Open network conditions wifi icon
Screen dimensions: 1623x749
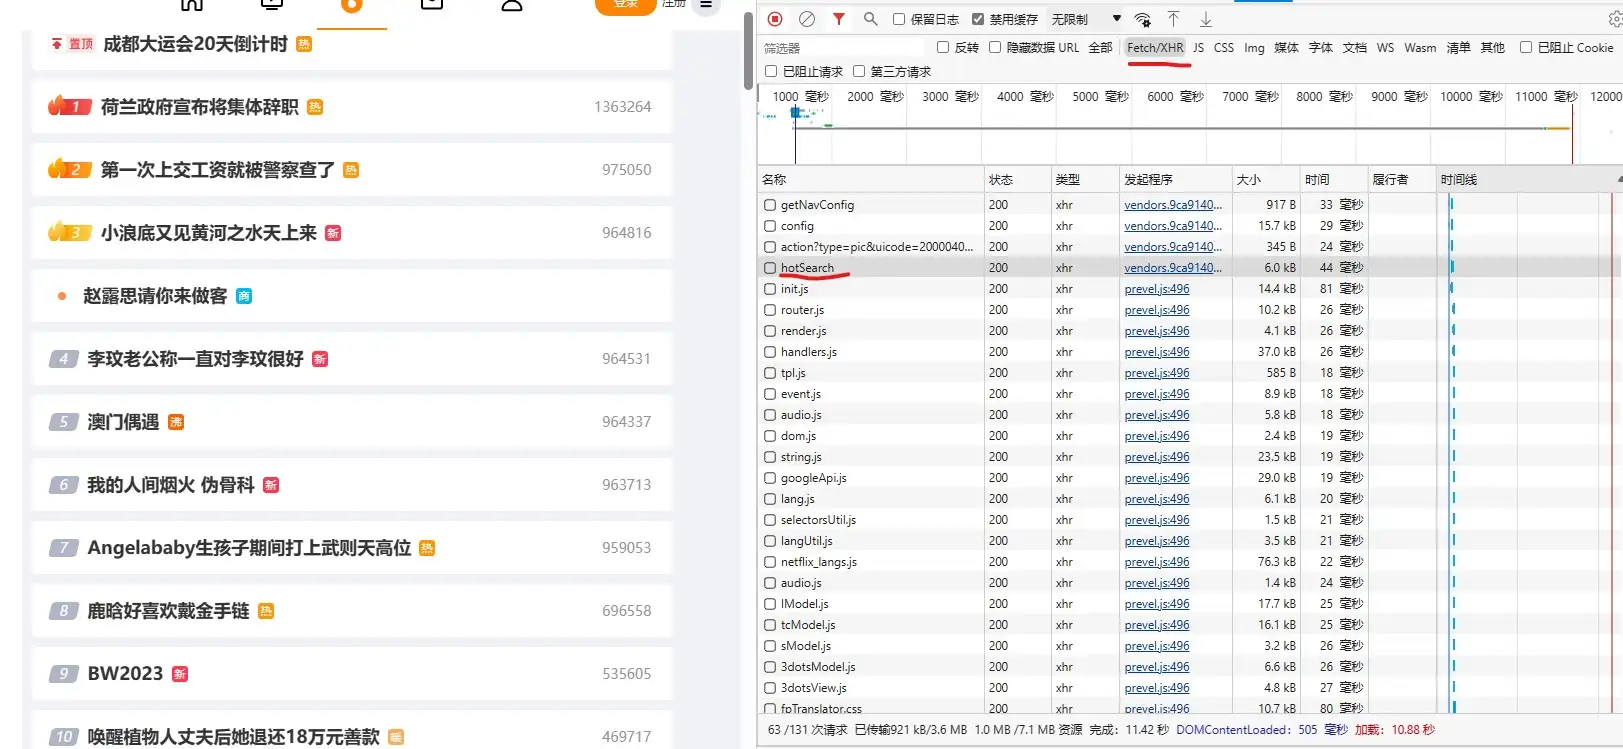tap(1142, 19)
